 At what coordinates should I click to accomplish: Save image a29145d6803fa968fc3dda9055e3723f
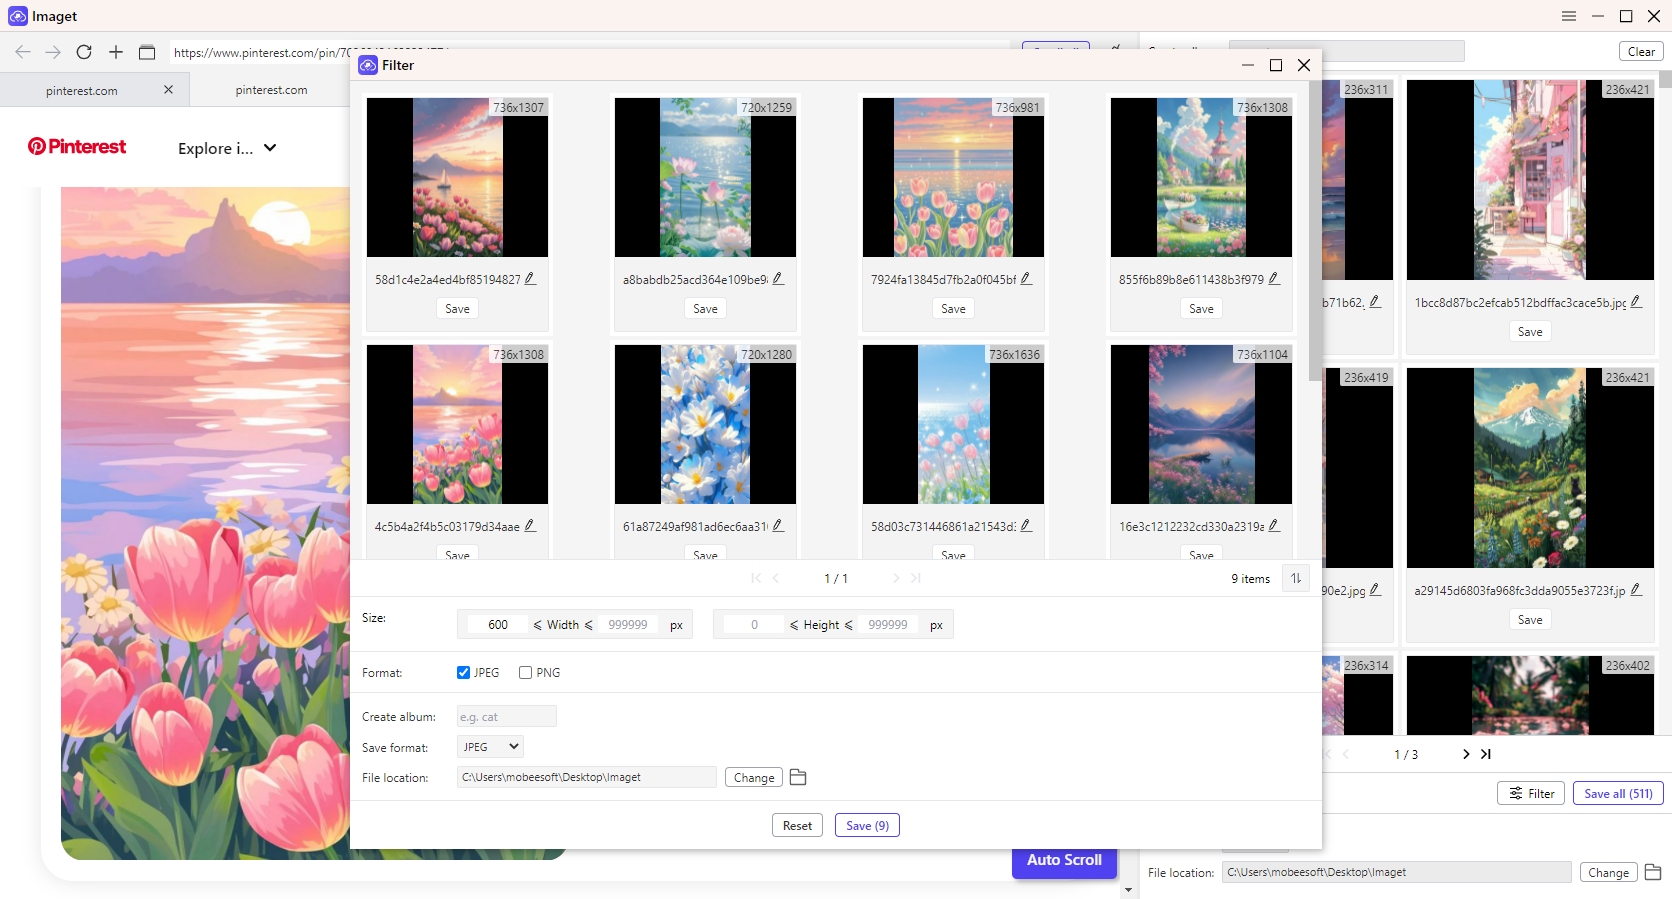(1530, 619)
